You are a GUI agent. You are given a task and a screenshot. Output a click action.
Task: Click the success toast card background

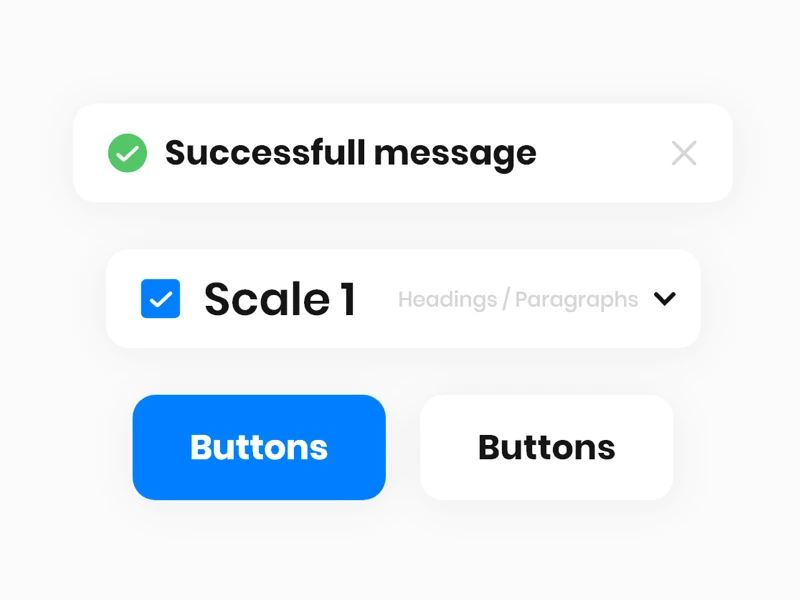pos(403,153)
